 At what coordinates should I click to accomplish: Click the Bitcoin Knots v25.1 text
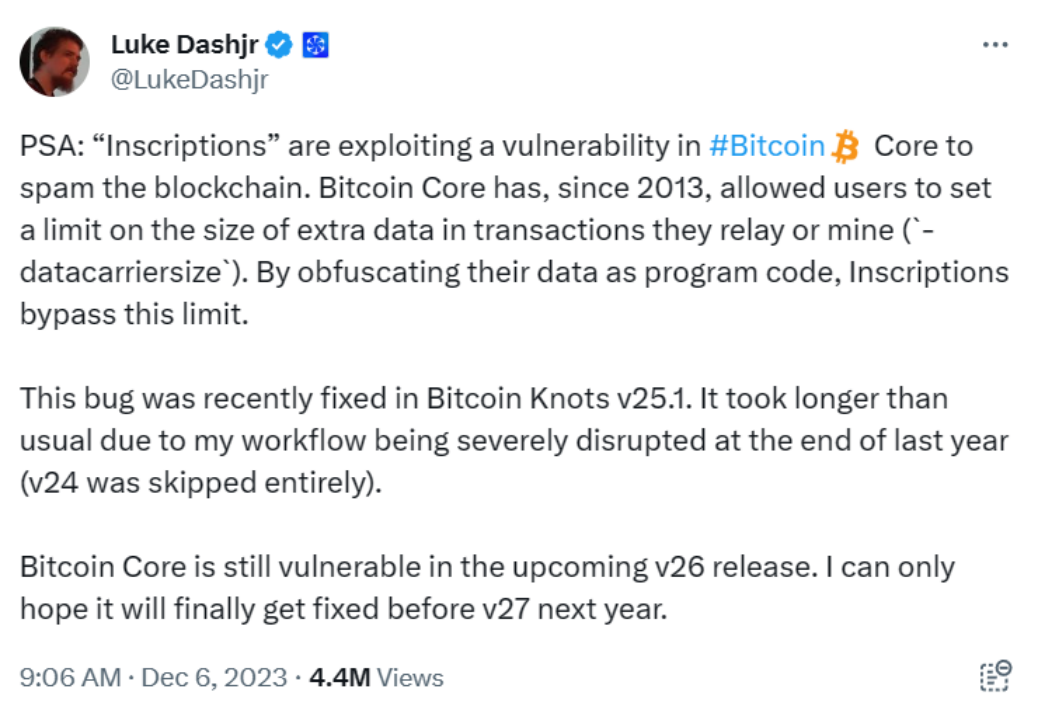pyautogui.click(x=558, y=398)
